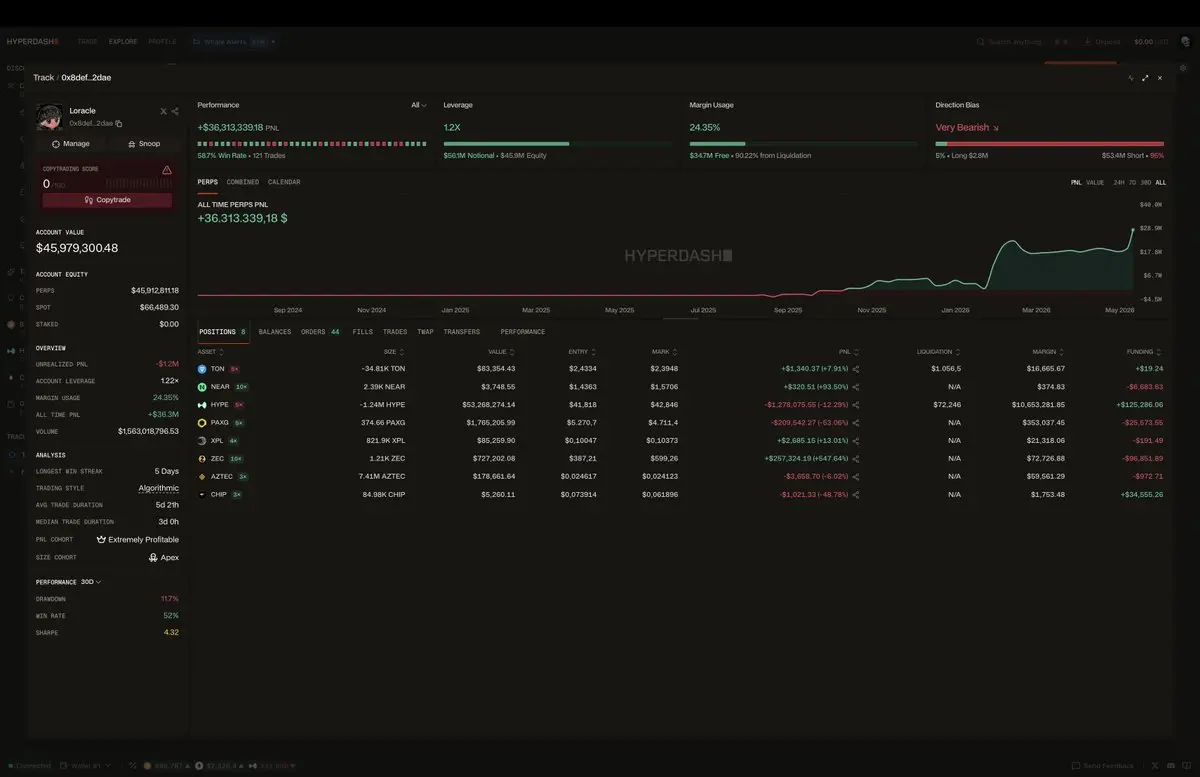Sort positions by MARK column
The width and height of the screenshot is (1200, 777).
[x=665, y=352]
